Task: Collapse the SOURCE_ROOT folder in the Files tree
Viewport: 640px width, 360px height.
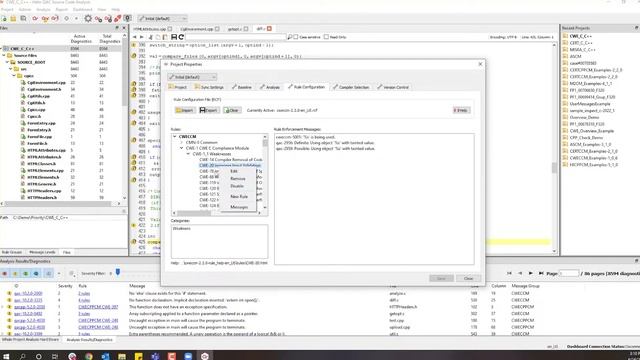Action: (x=7, y=62)
